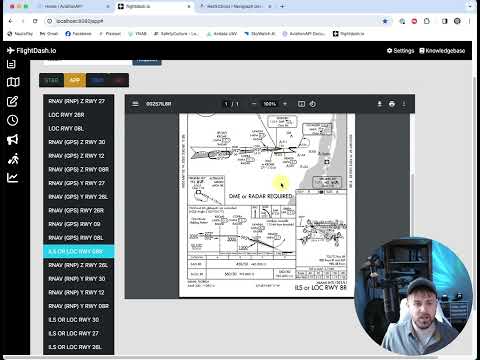Select RNAV (GPS) RWY 26R chart
The image size is (480, 360).
point(79,210)
